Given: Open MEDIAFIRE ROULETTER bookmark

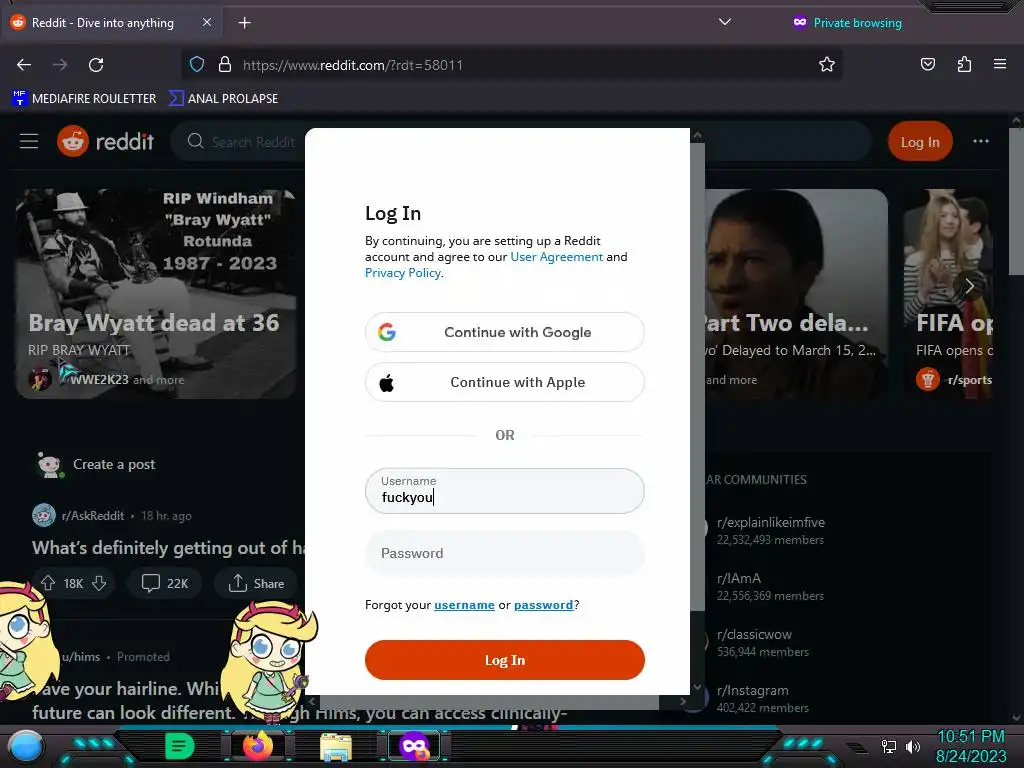Looking at the screenshot, I should pos(84,99).
